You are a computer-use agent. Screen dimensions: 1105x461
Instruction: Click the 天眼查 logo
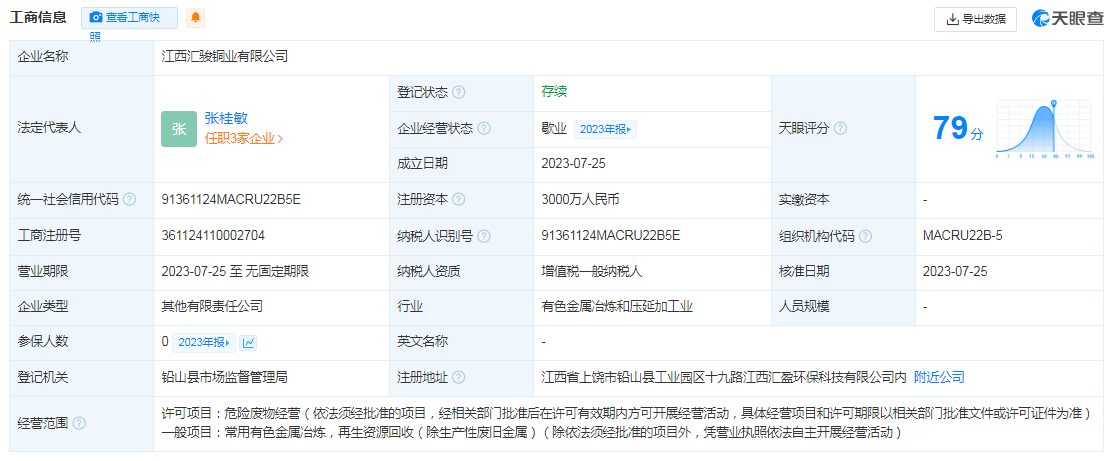pos(1066,19)
